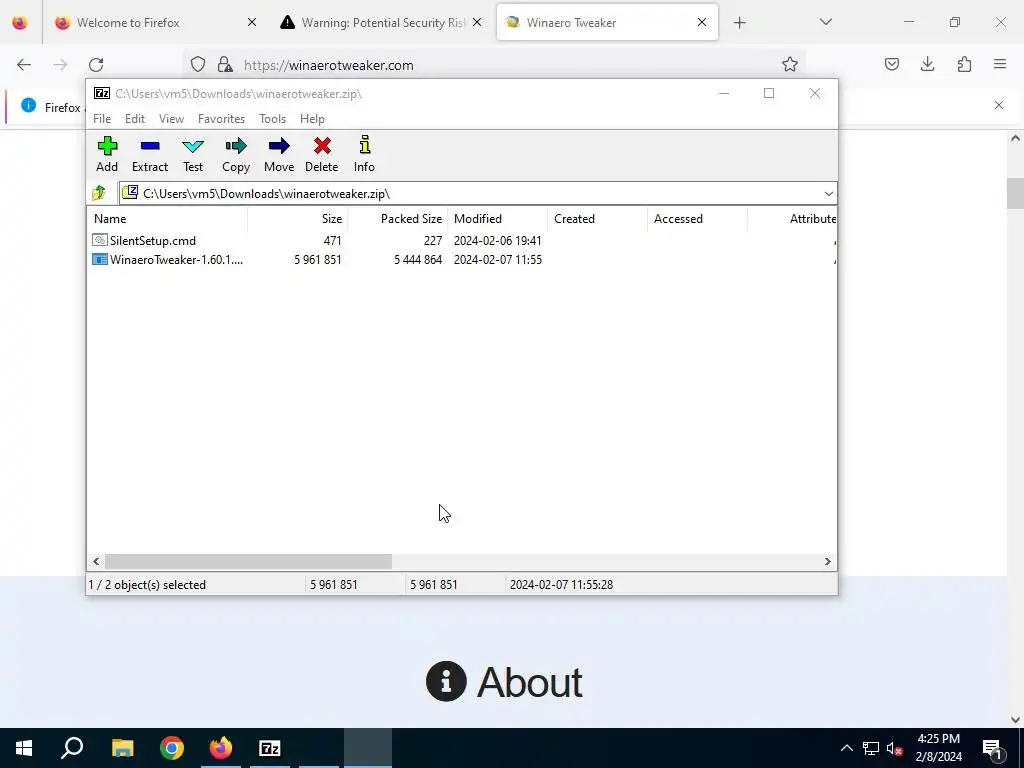Open a new Firefox tab
Viewport: 1024px width, 768px height.
(x=739, y=23)
